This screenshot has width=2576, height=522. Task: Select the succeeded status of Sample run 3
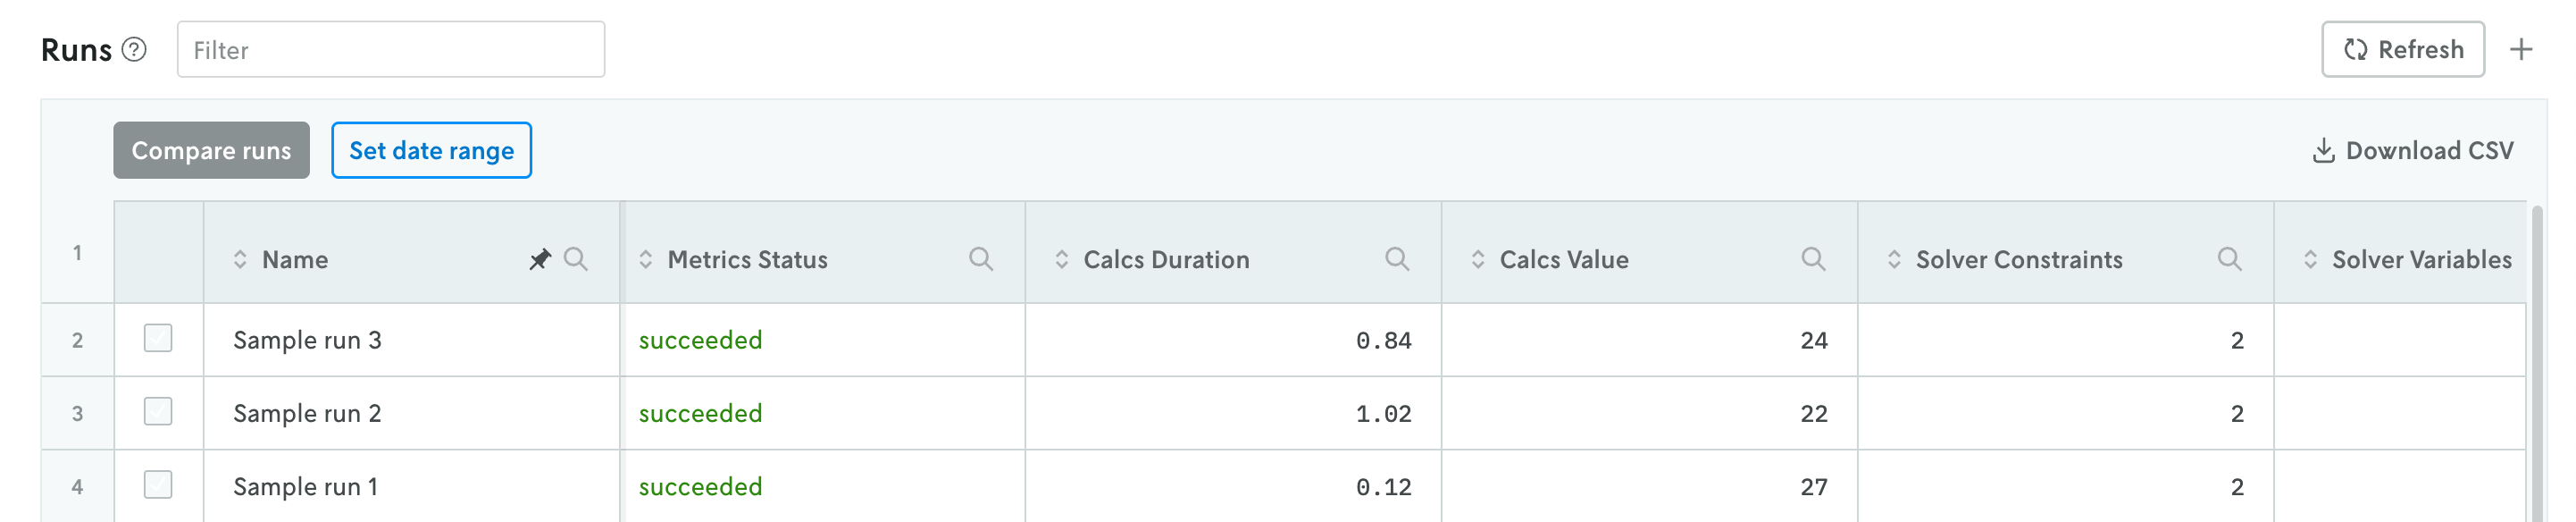tap(700, 340)
